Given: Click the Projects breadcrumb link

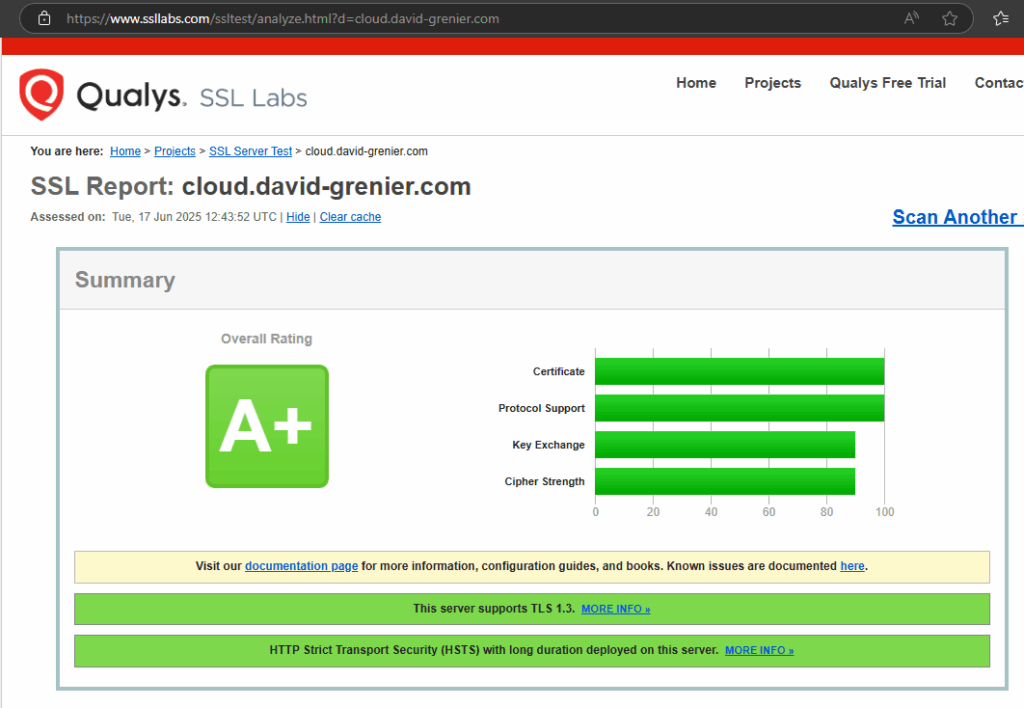Looking at the screenshot, I should coord(175,151).
